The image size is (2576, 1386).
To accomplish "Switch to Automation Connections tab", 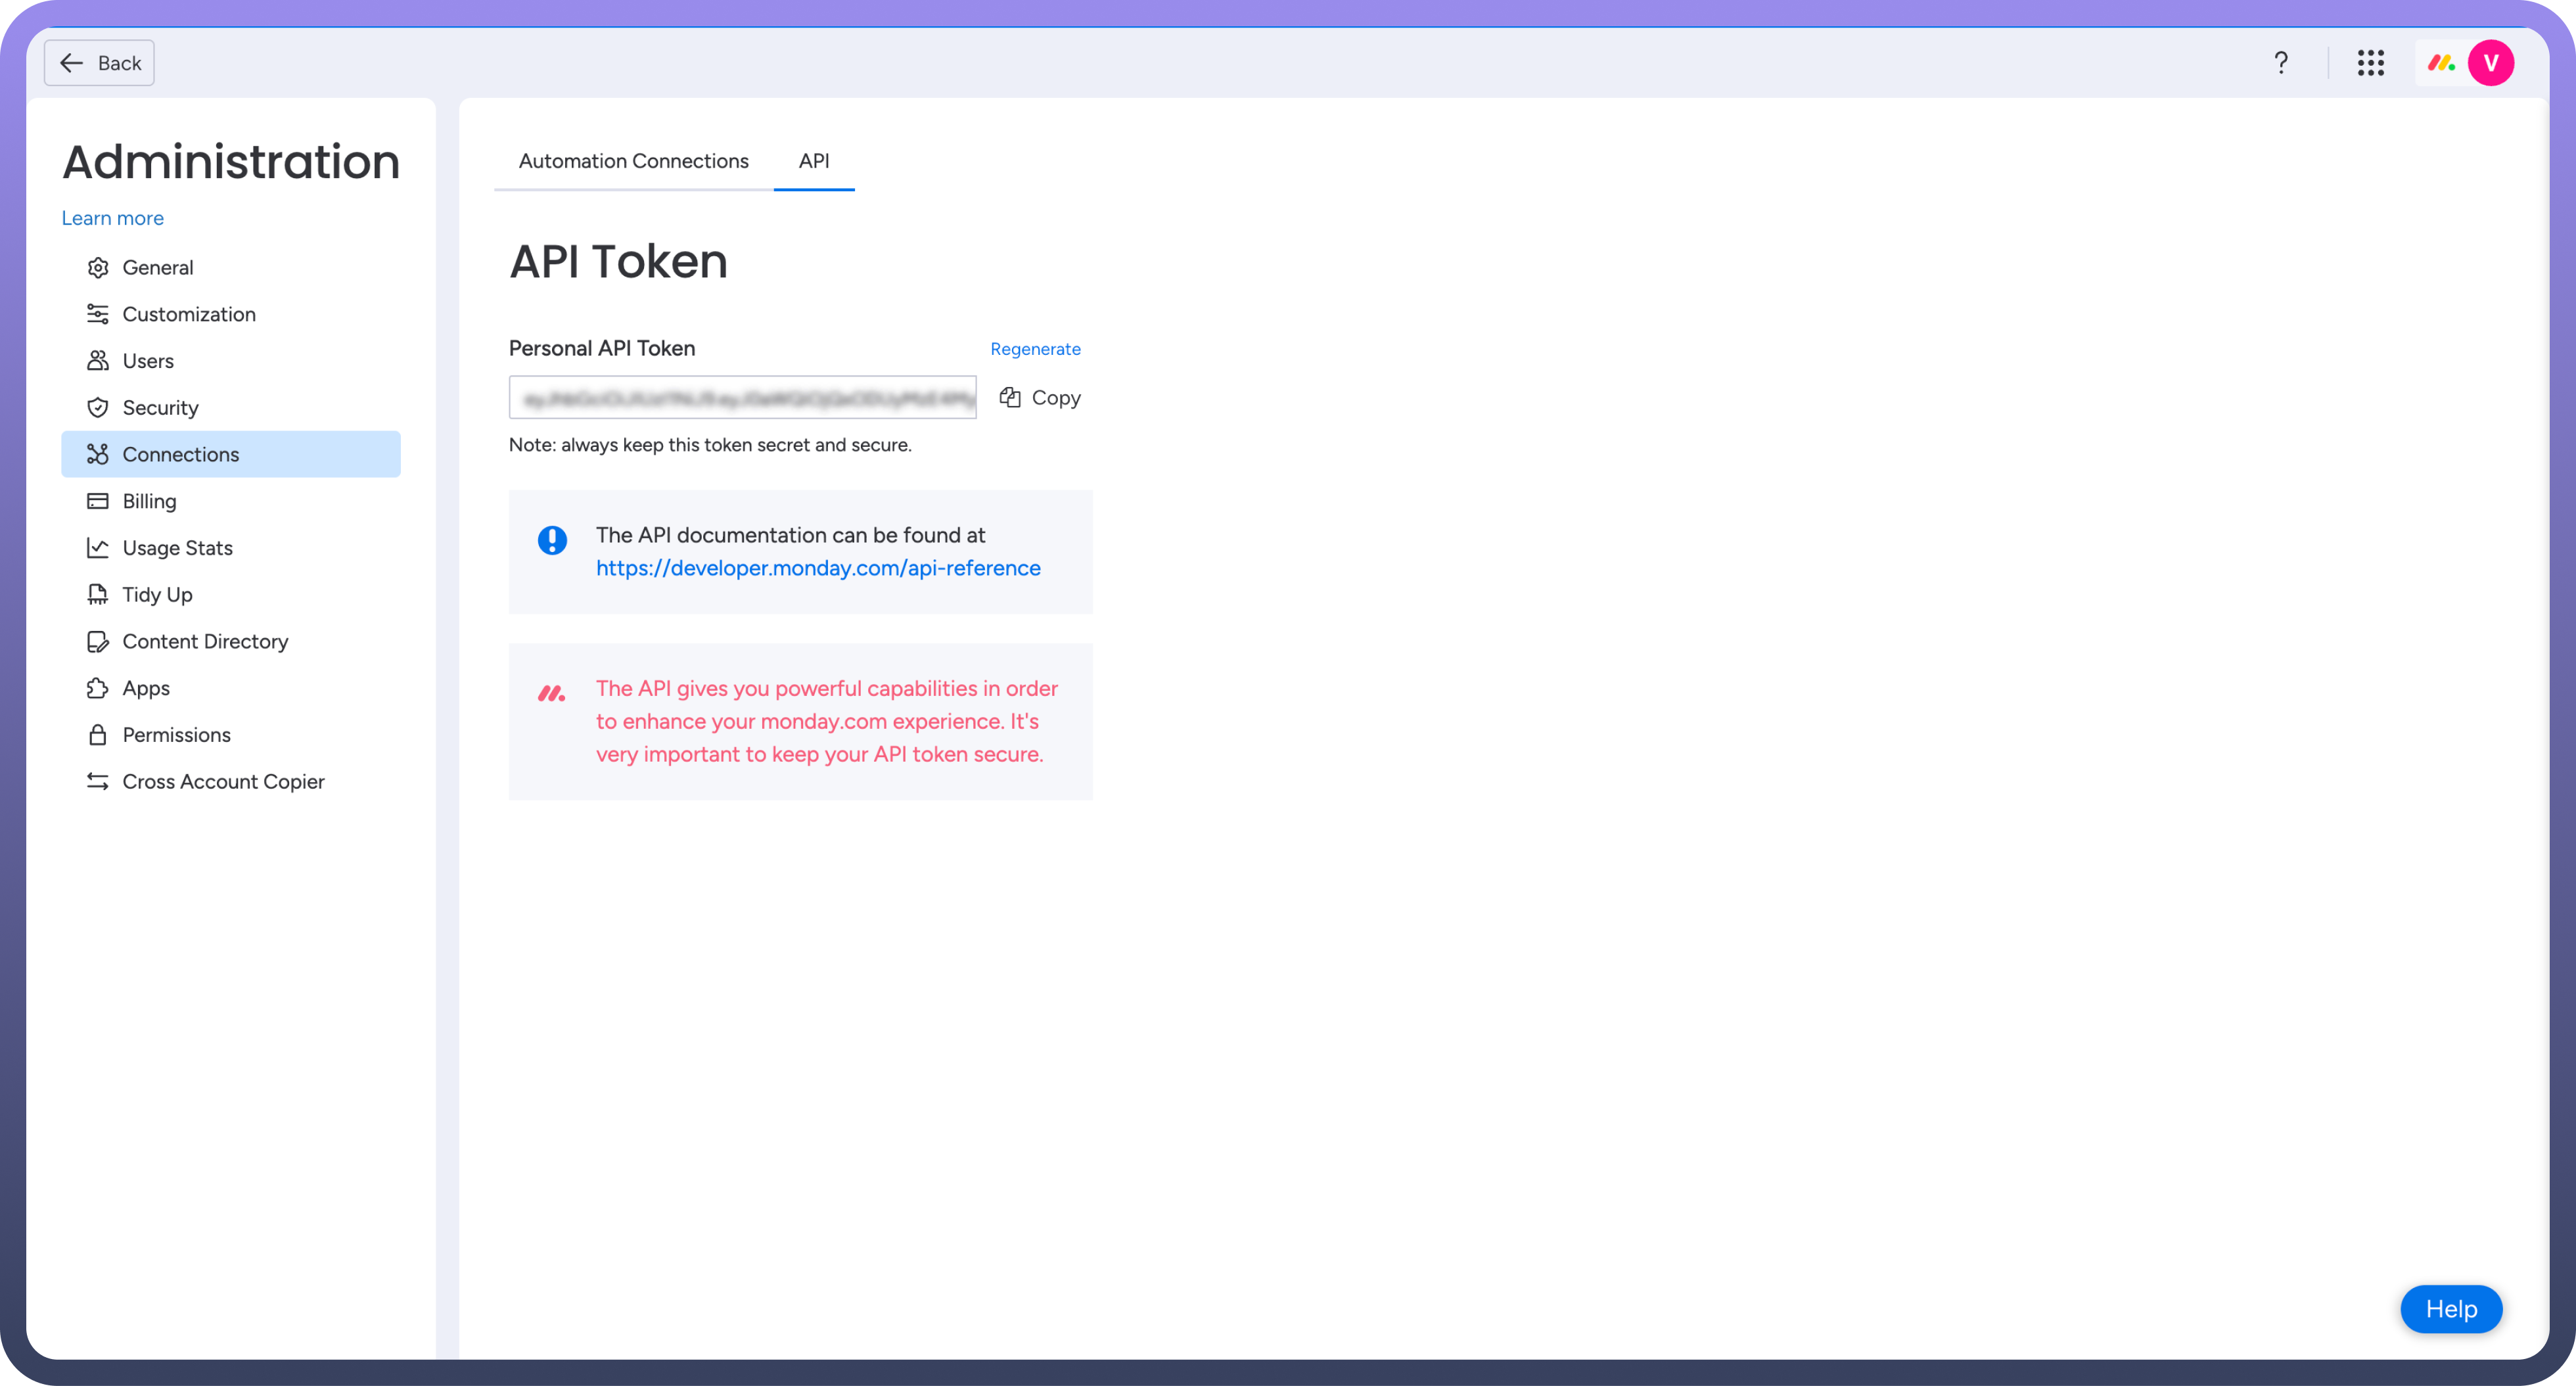I will click(633, 161).
